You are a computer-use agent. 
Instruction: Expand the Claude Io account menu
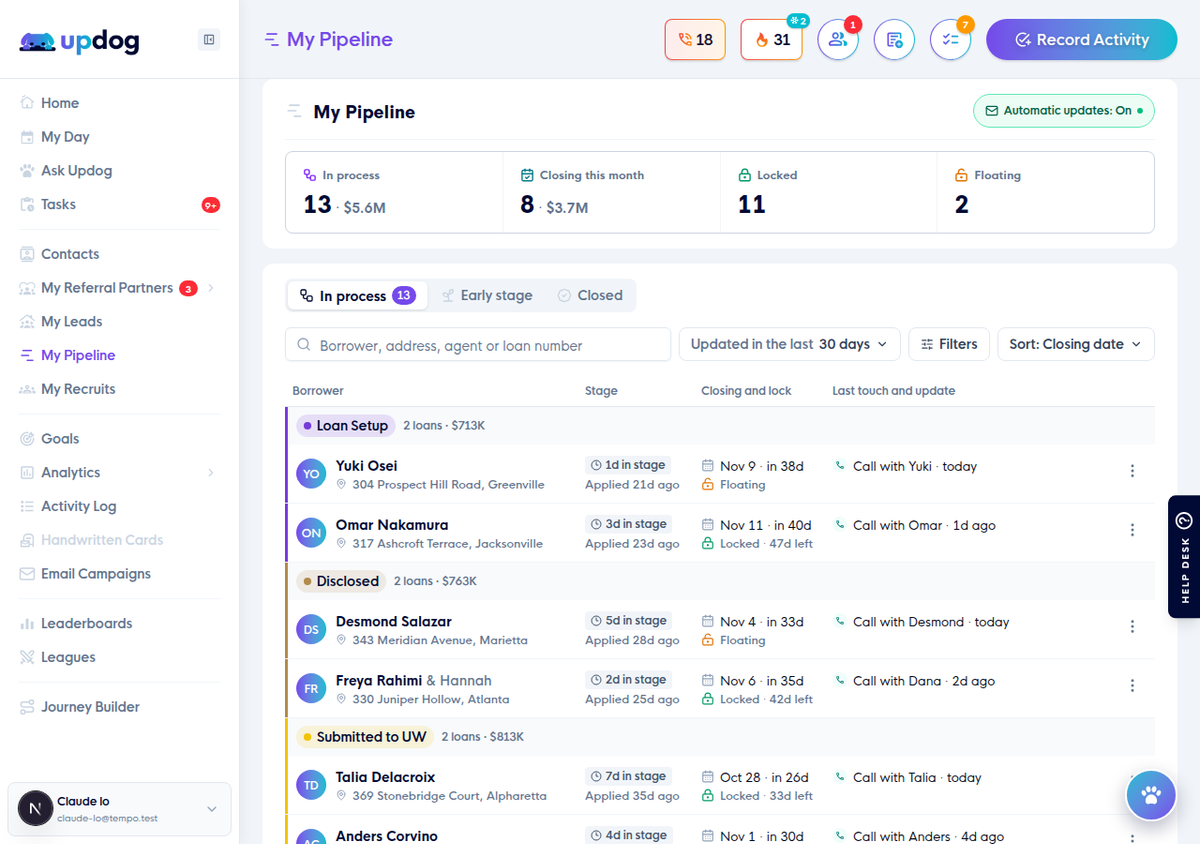pos(120,809)
